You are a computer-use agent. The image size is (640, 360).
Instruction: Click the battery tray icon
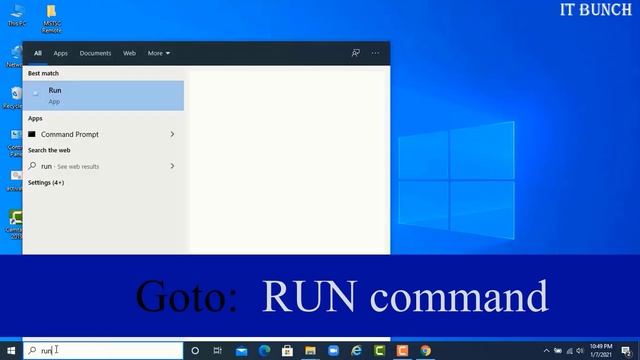[558, 351]
